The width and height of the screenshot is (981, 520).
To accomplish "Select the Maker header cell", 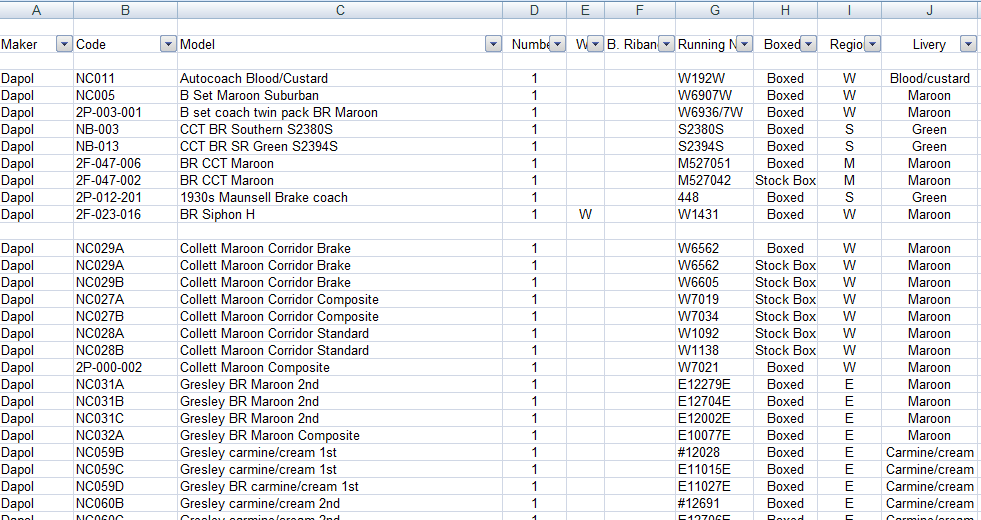I will (x=37, y=44).
